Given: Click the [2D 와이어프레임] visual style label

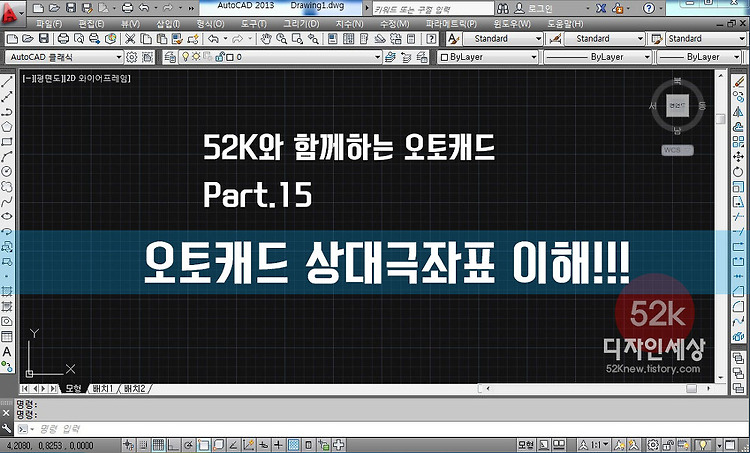Looking at the screenshot, I should 98,78.
